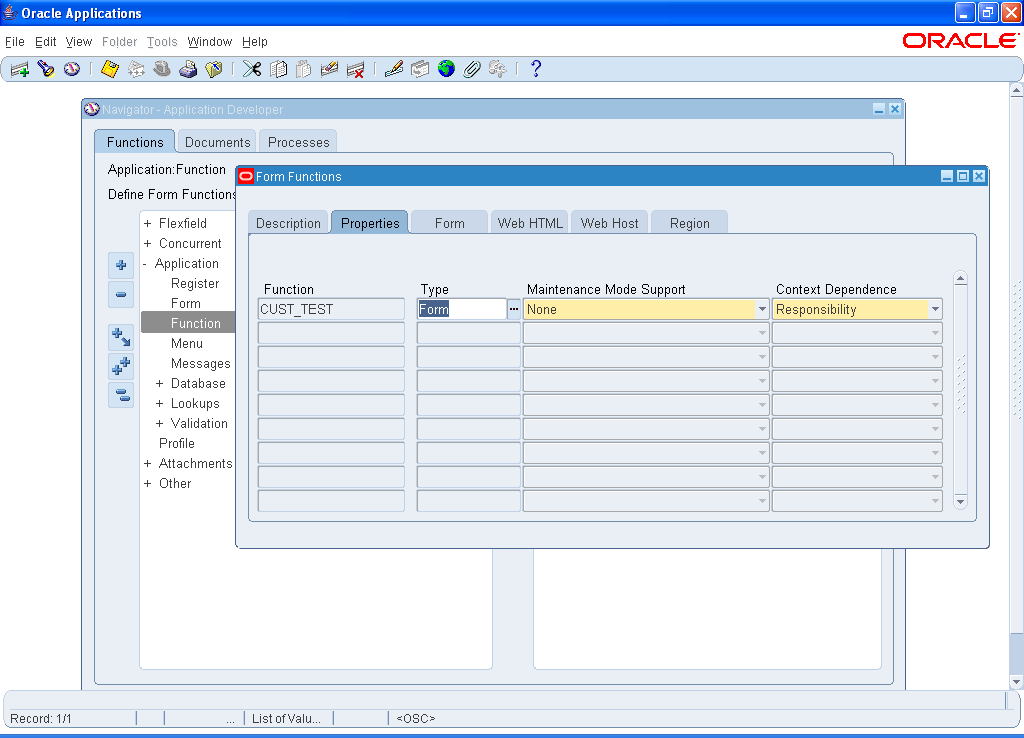Select the Profile tree item

click(176, 443)
